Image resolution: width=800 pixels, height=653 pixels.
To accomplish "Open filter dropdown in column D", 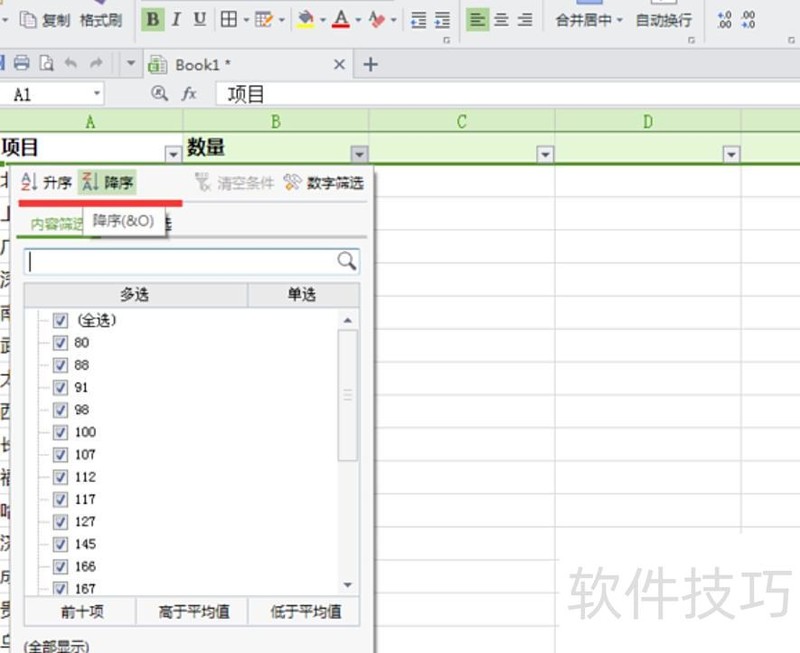I will 731,154.
